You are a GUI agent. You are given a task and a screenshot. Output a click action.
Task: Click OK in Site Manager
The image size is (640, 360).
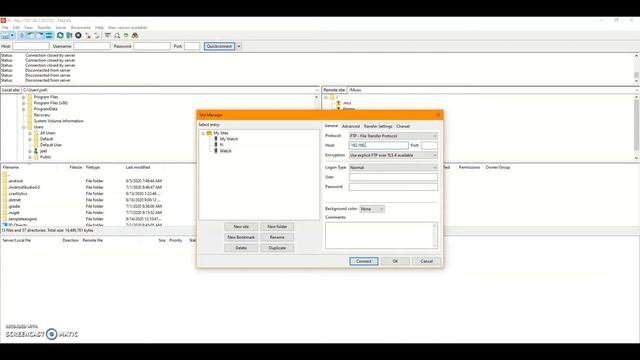coord(395,261)
